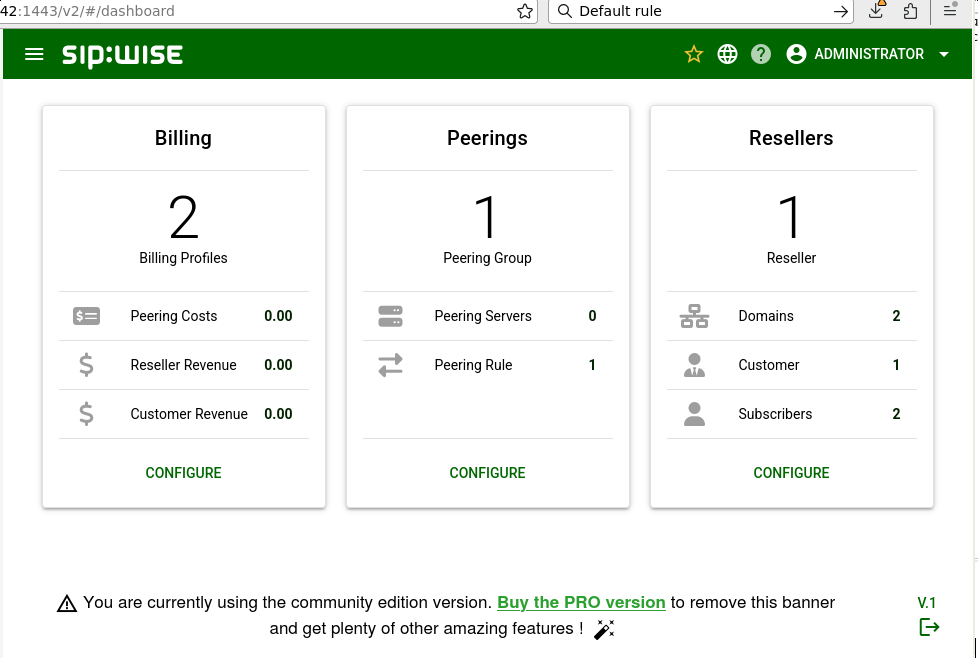Click the logout icon below V.1

(x=929, y=627)
